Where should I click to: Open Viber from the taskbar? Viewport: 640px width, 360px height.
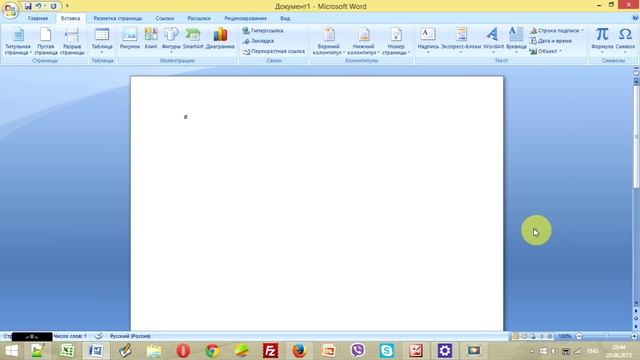[357, 351]
